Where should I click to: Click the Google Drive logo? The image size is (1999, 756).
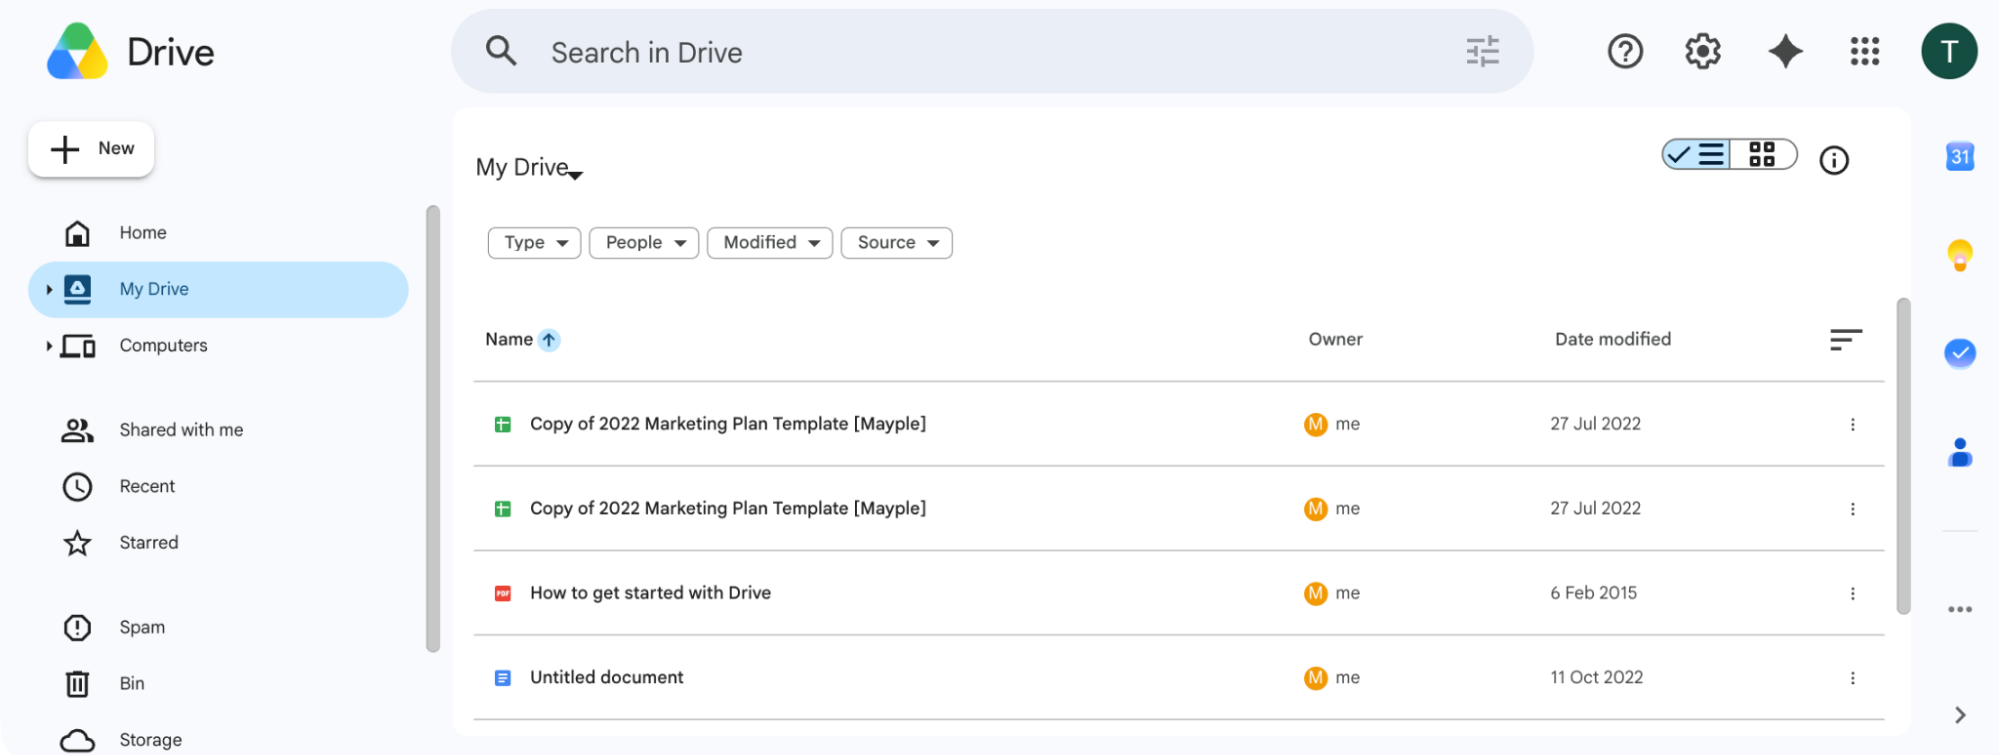(77, 52)
